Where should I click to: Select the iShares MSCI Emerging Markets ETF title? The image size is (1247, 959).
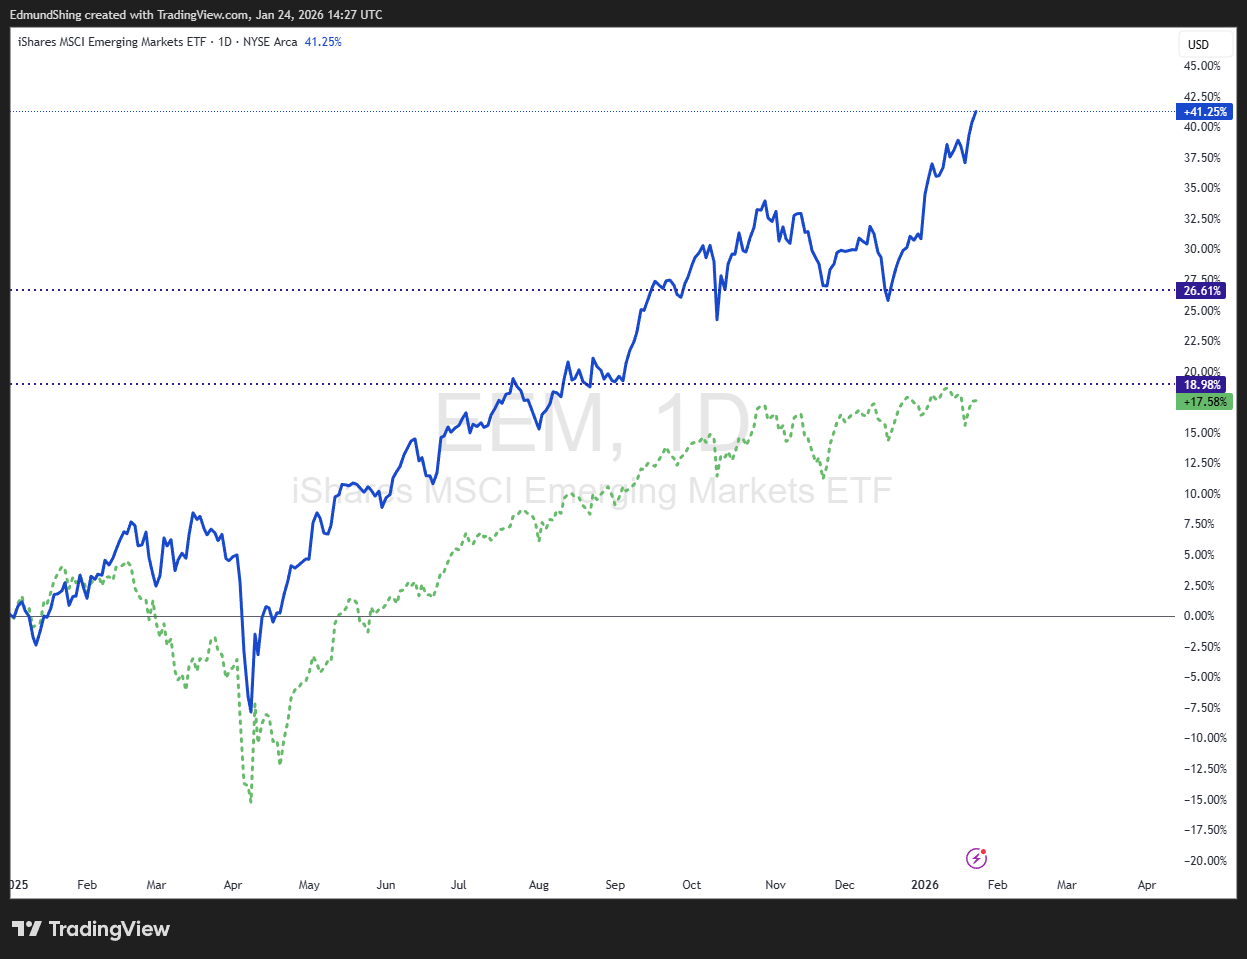(110, 42)
